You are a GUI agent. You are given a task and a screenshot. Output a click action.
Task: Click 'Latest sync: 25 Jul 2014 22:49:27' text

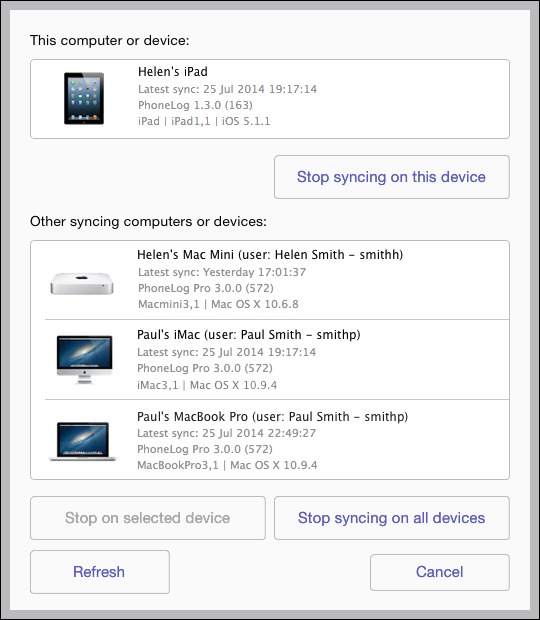(227, 433)
